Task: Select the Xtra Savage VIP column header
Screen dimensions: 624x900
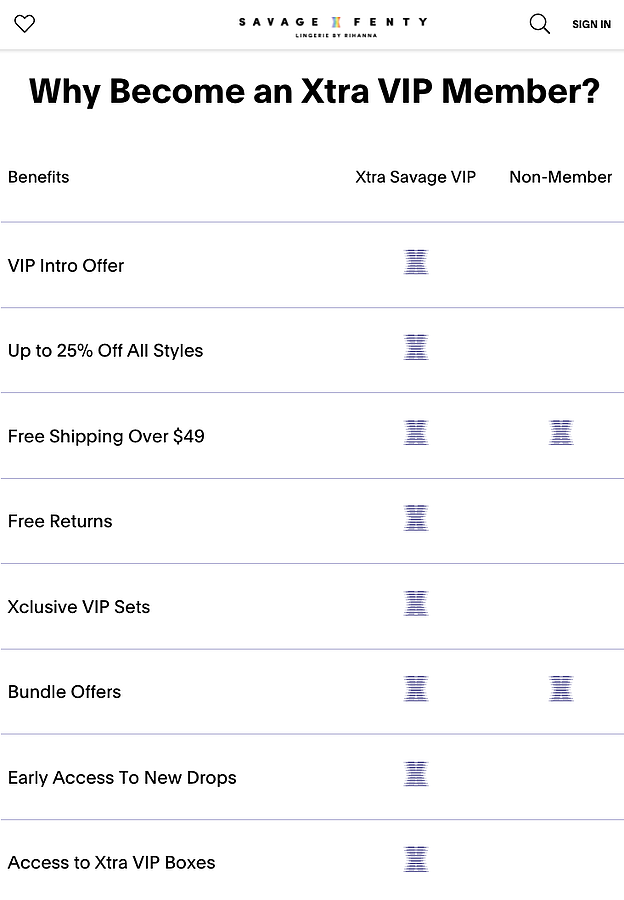Action: point(415,177)
